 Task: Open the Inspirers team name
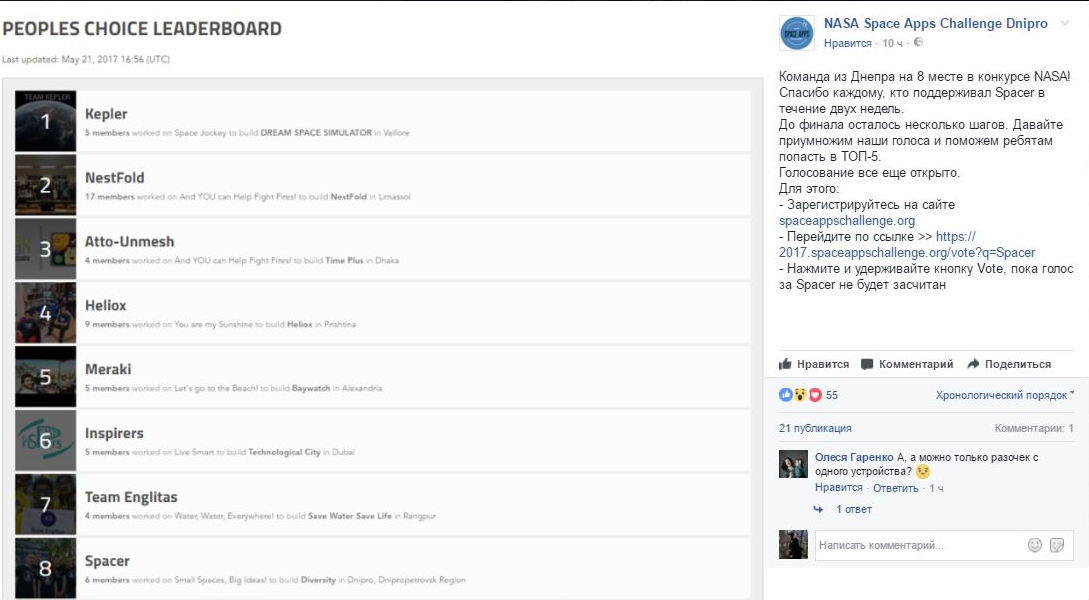114,433
